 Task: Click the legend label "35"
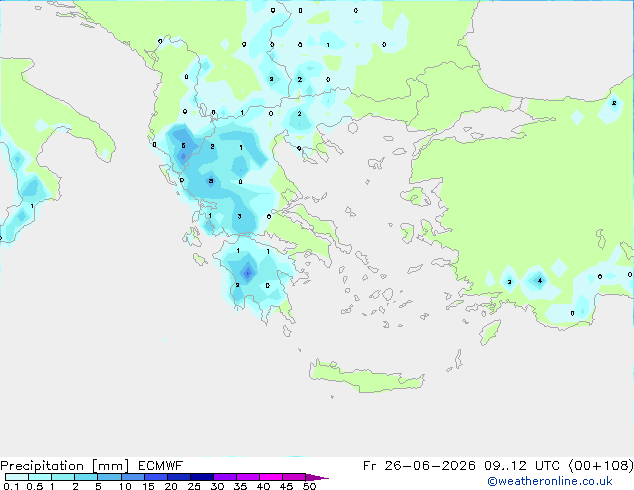point(240,486)
